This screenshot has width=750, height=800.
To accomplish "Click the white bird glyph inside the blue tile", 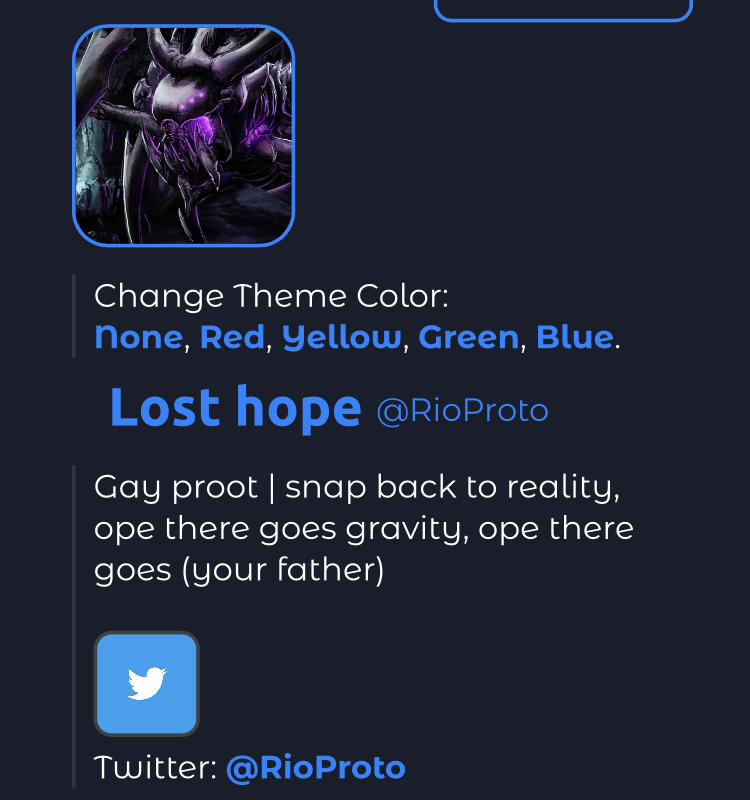I will pos(147,683).
